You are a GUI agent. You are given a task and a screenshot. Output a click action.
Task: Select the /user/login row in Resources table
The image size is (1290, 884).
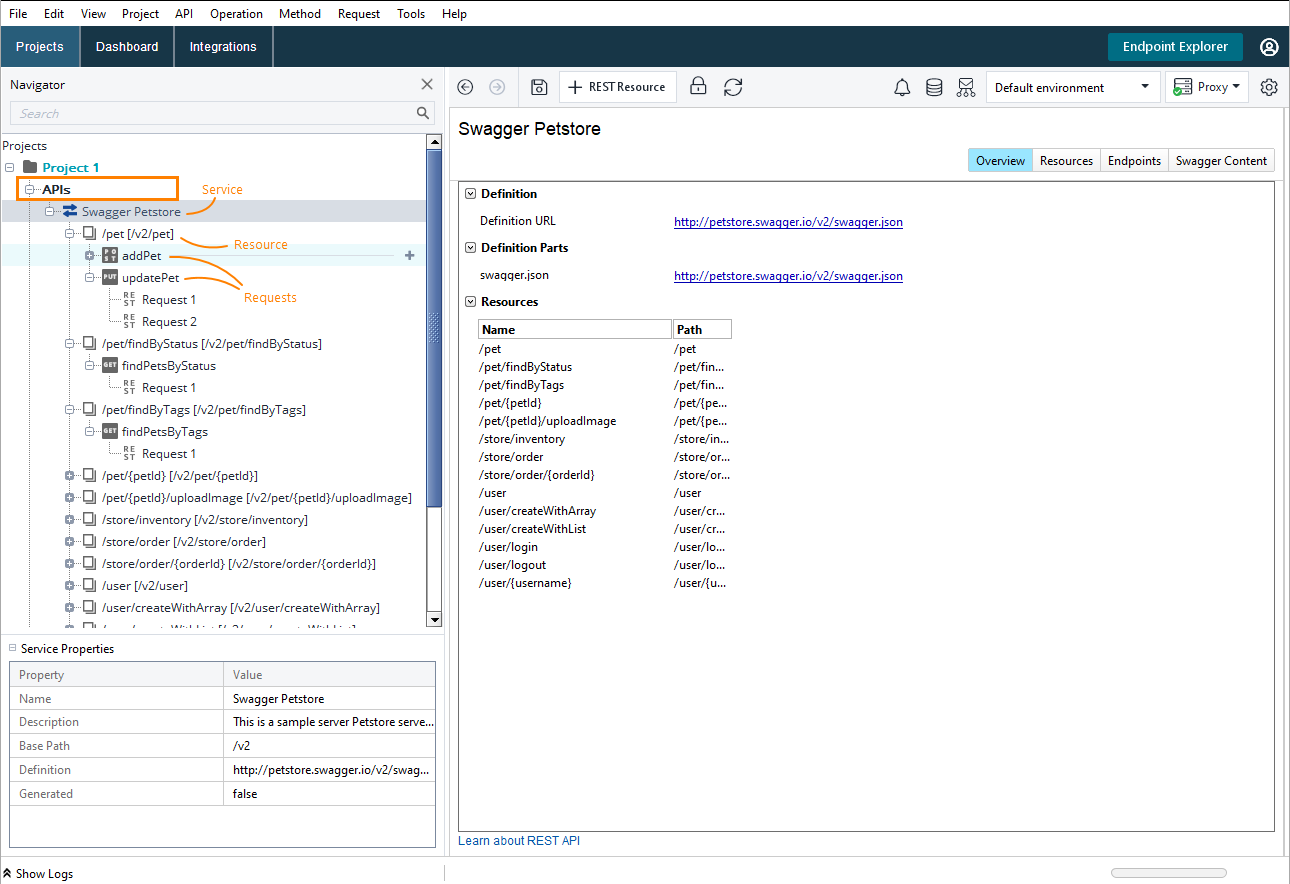coord(605,547)
